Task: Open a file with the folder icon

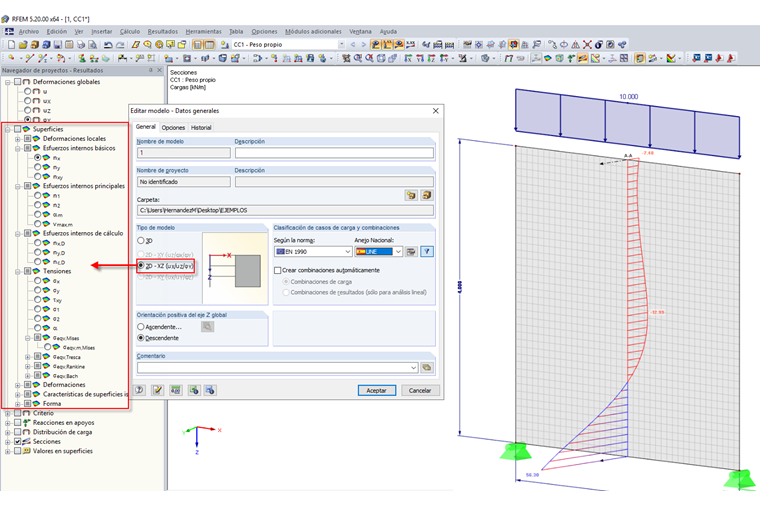Action: [x=23, y=45]
